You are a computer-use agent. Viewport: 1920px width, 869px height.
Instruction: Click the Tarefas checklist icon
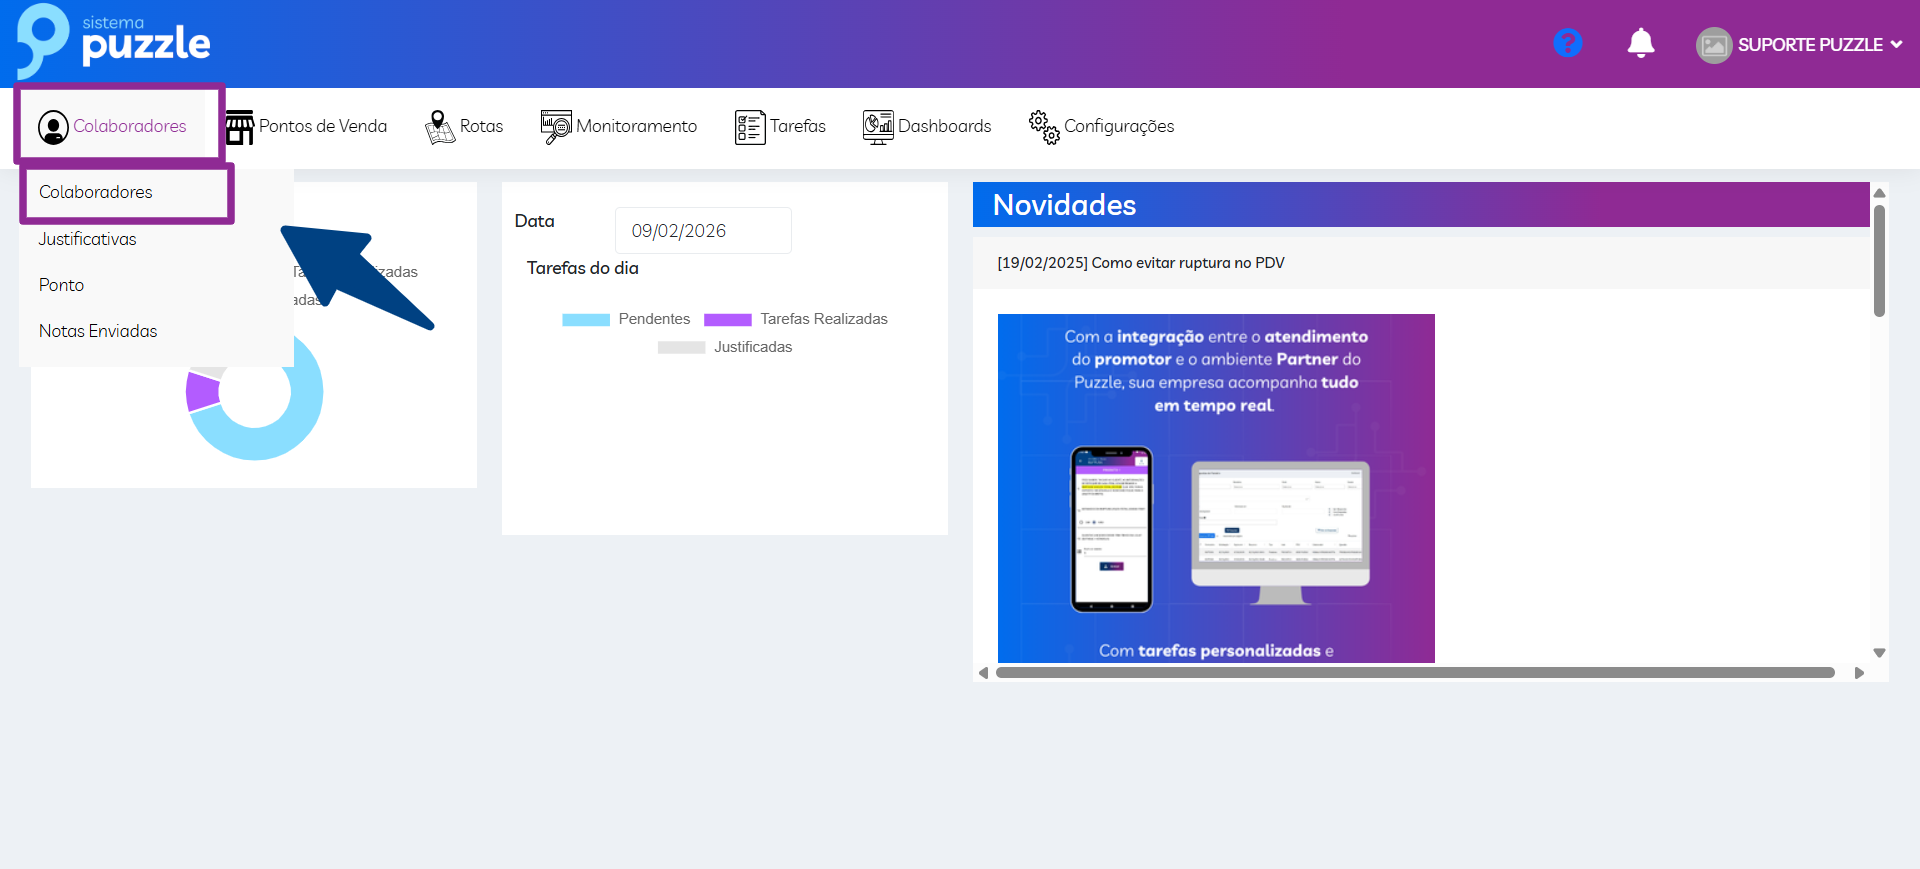749,127
